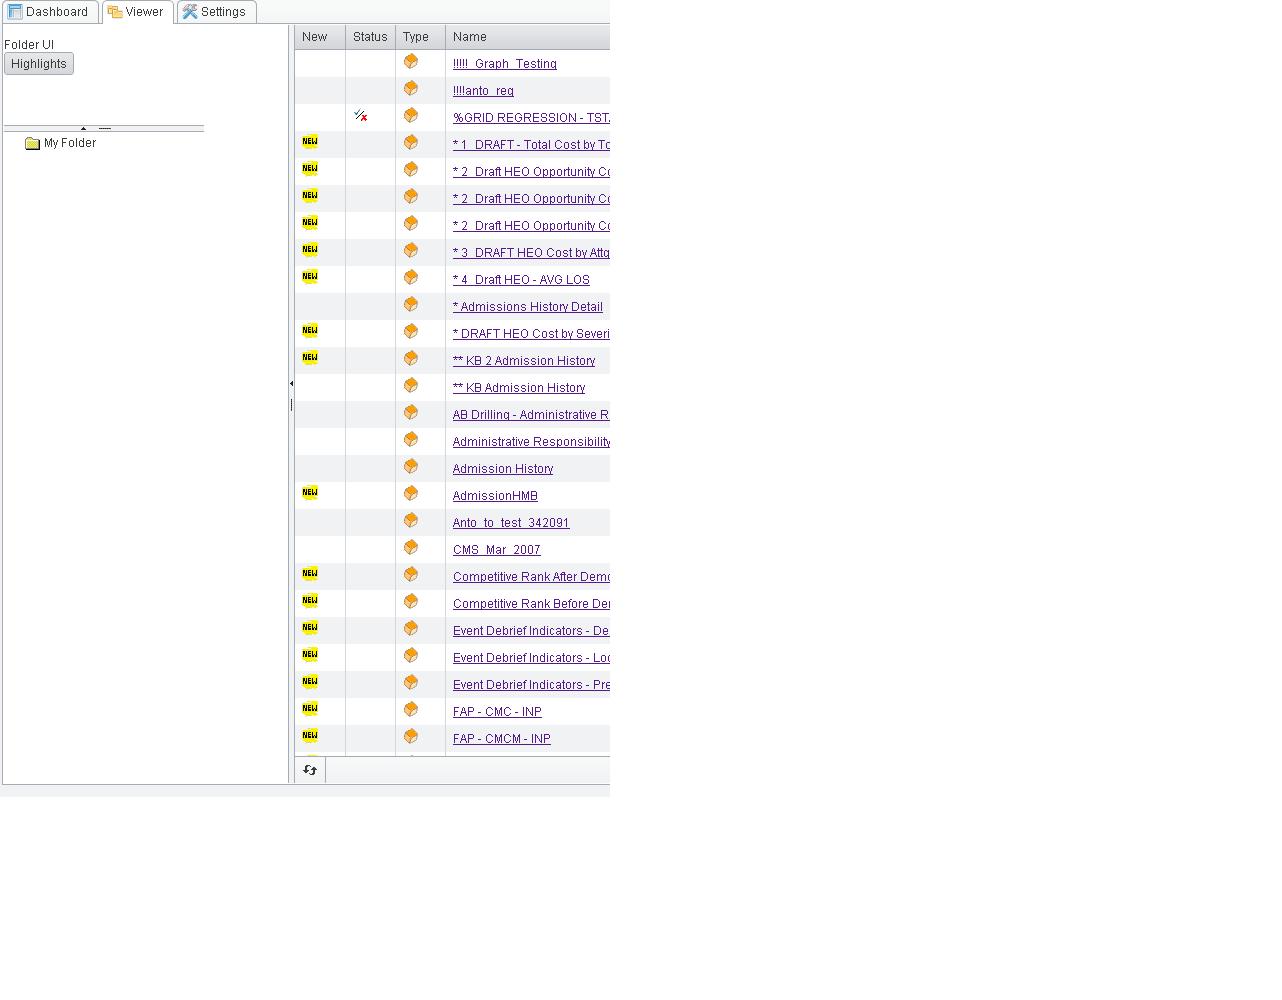Sort by the Status column header

(x=370, y=37)
